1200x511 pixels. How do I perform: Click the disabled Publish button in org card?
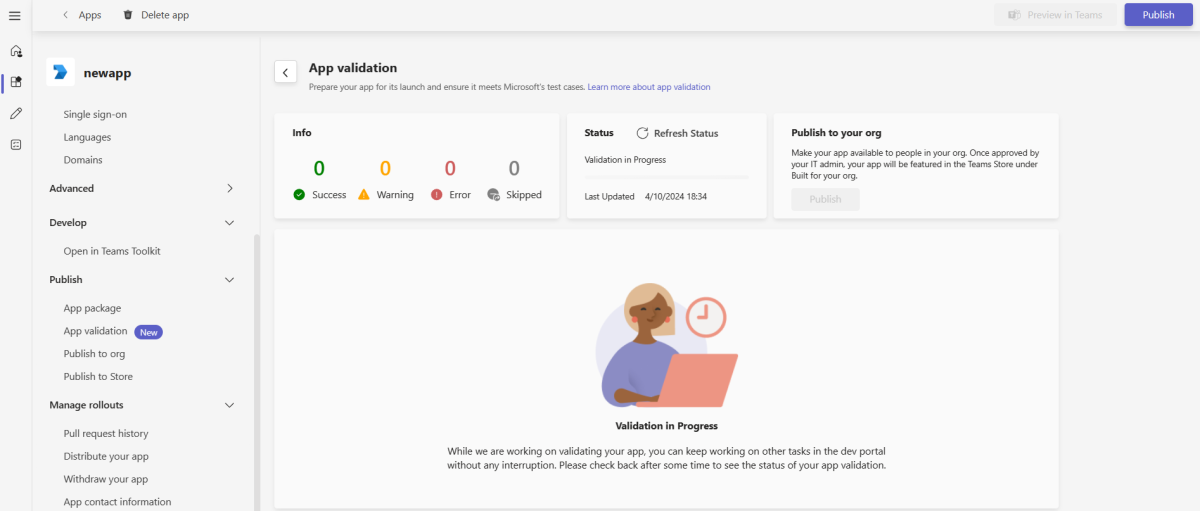825,199
